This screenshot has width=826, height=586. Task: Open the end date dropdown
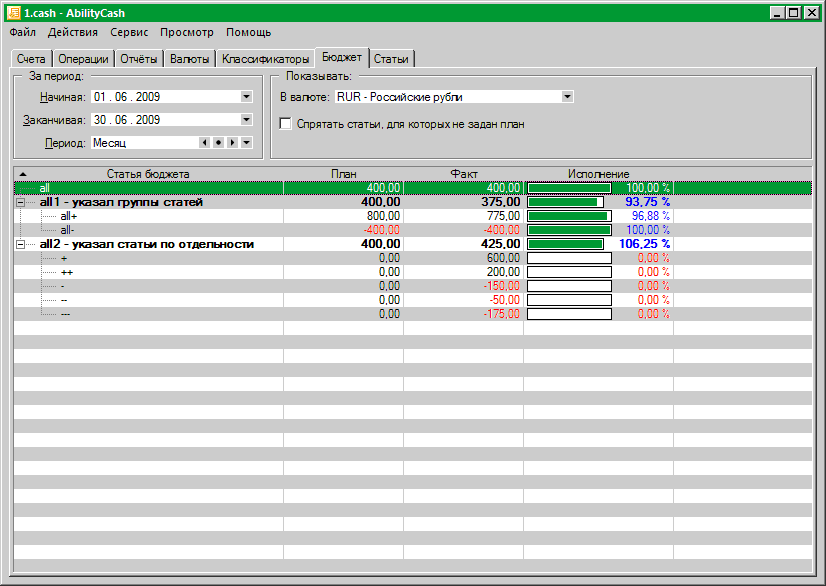pyautogui.click(x=246, y=120)
